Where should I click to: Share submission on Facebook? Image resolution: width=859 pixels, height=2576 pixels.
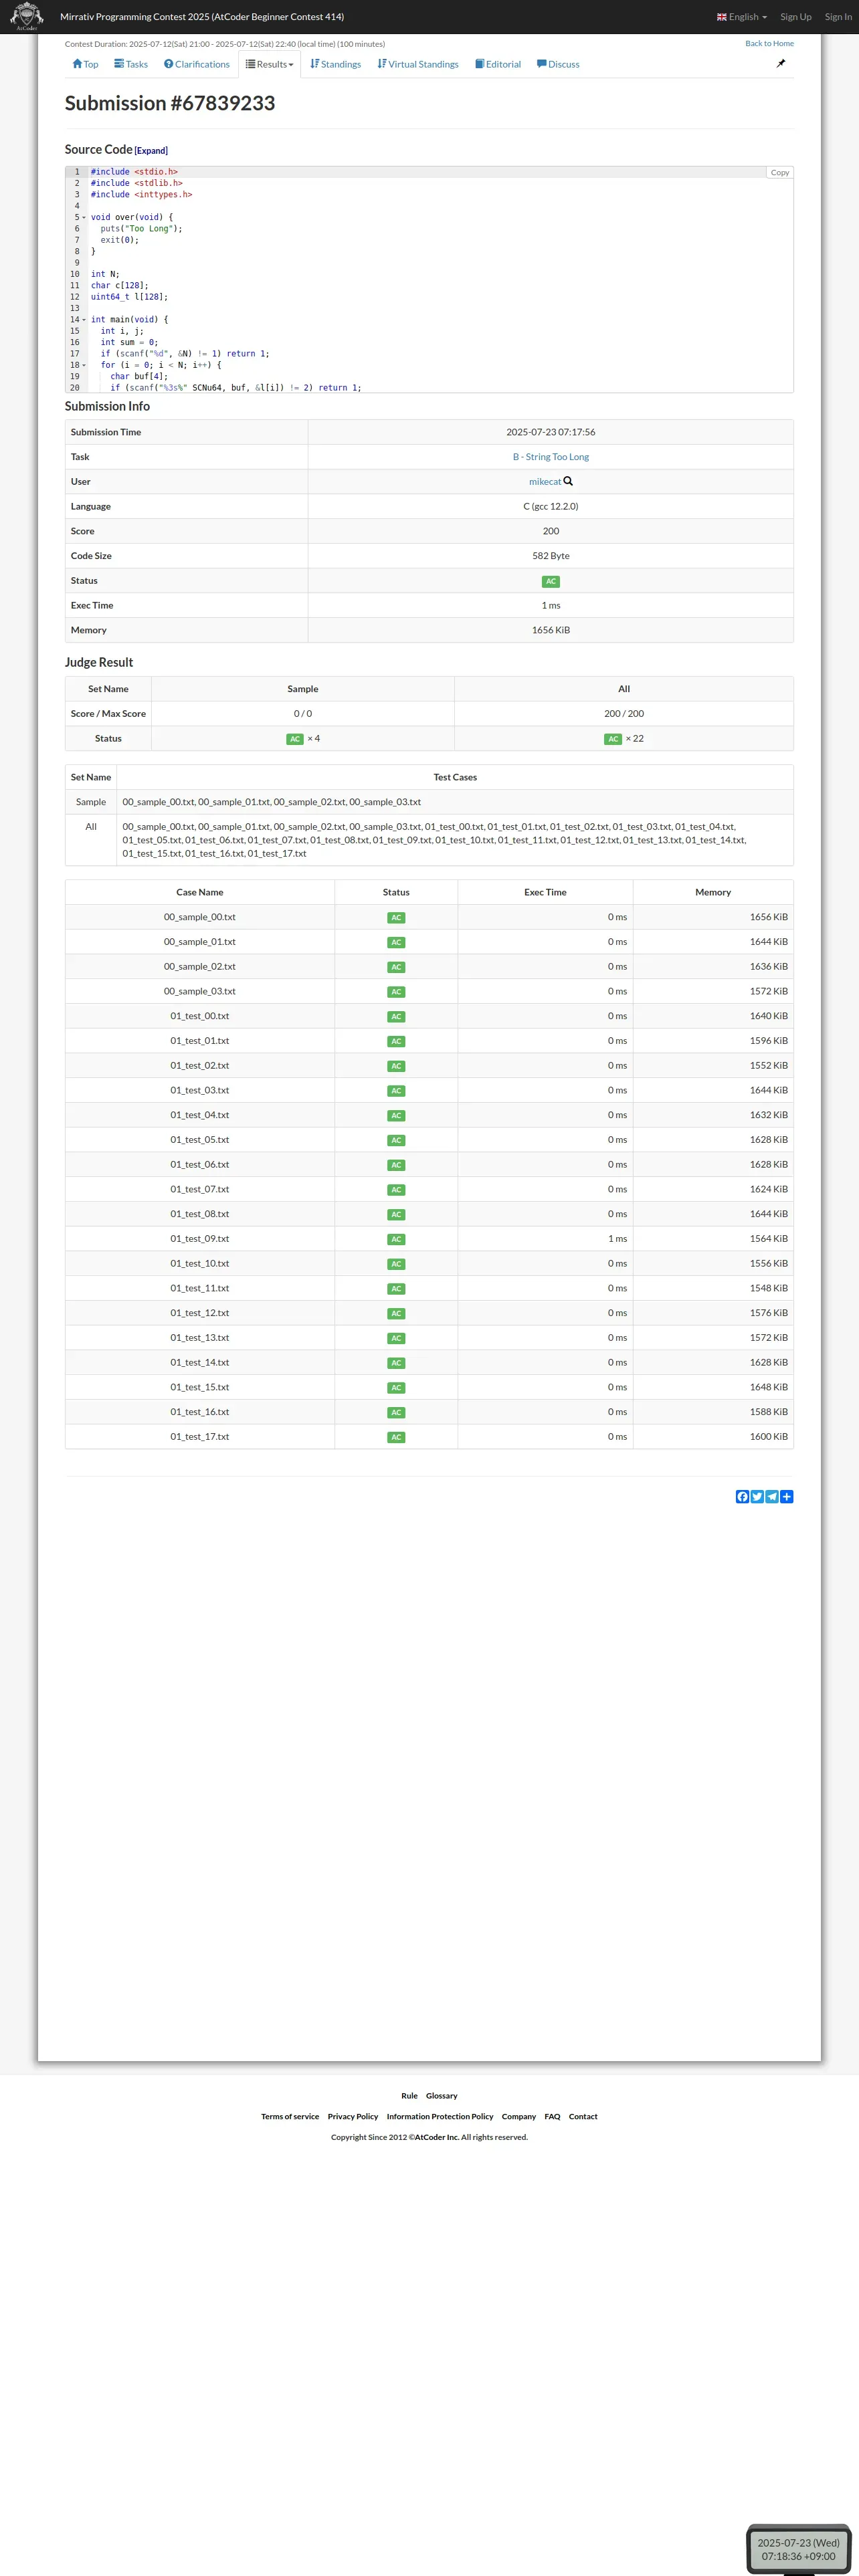coord(742,1497)
